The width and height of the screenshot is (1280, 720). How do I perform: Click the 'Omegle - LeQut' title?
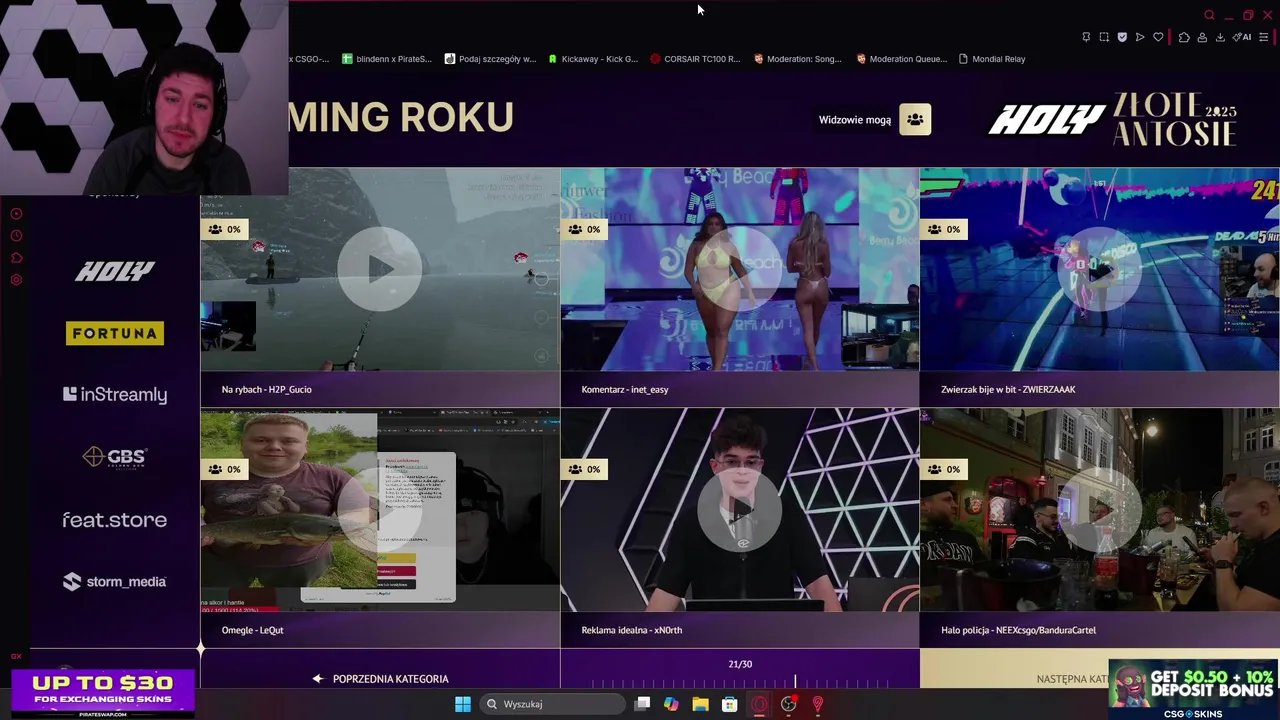pyautogui.click(x=252, y=630)
